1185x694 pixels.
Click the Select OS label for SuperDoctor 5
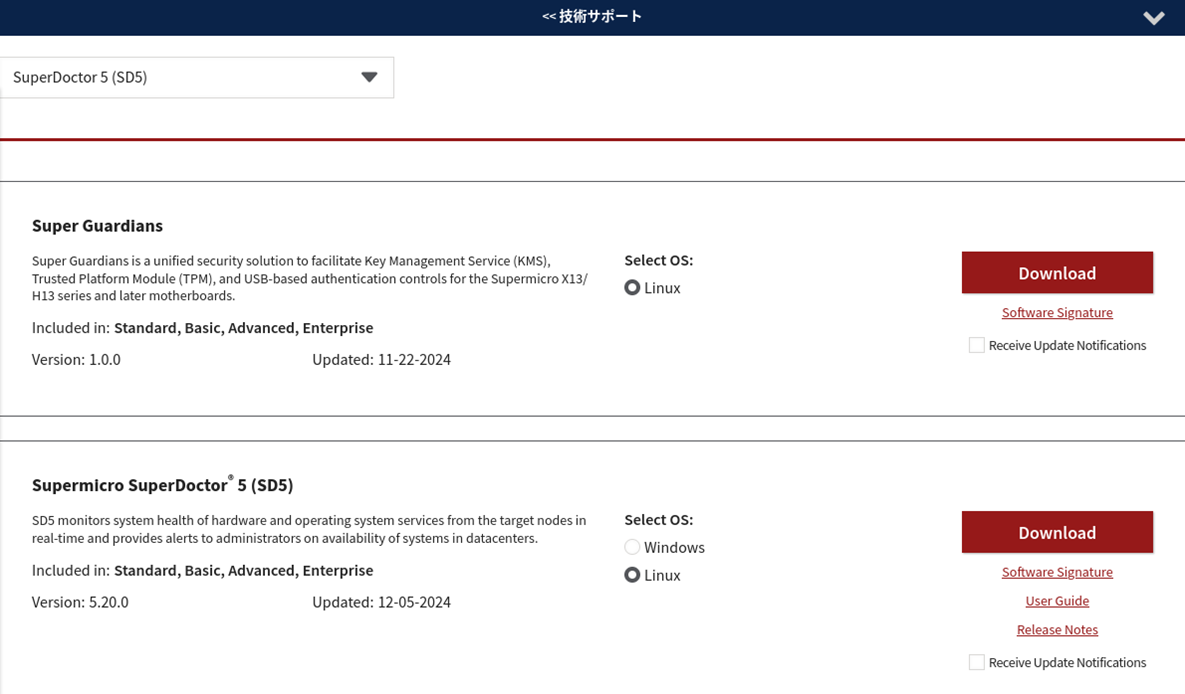pyautogui.click(x=658, y=520)
